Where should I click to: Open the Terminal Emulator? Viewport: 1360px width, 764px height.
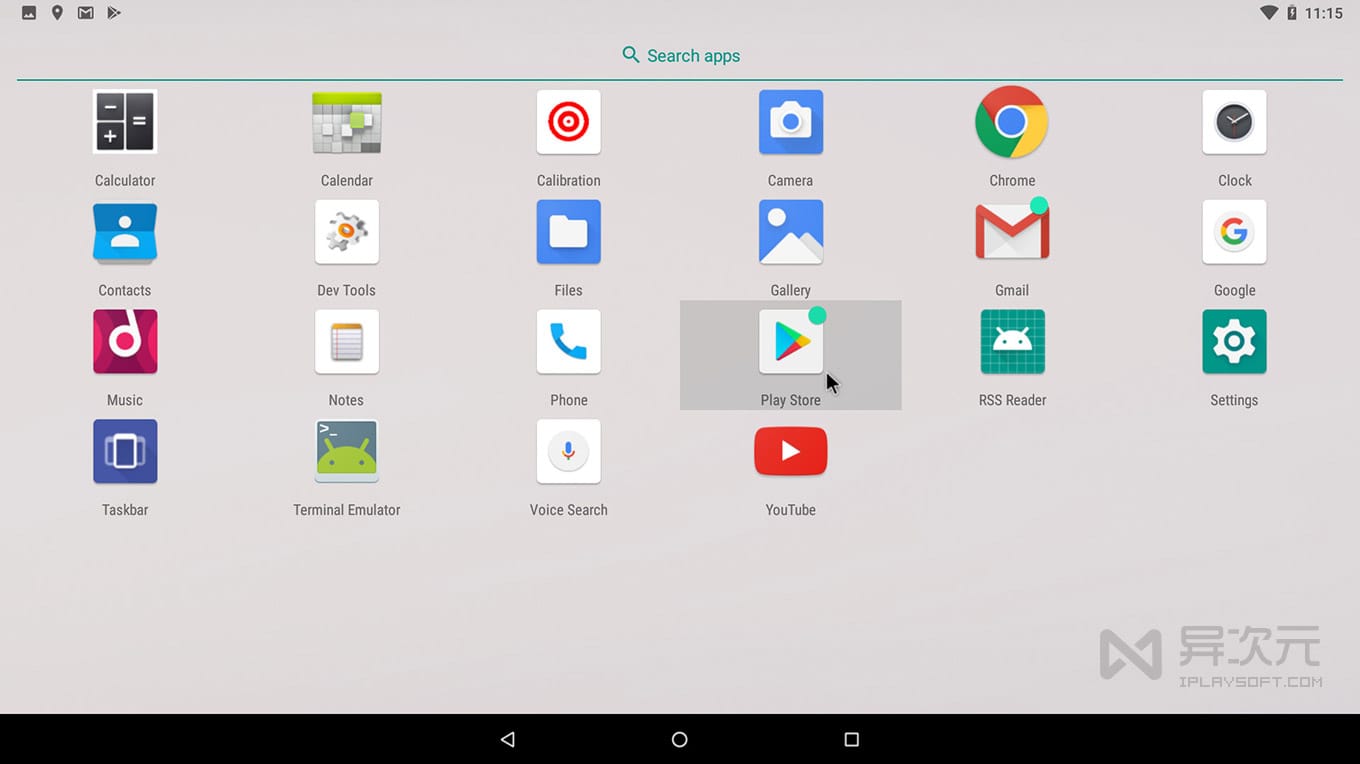click(346, 451)
